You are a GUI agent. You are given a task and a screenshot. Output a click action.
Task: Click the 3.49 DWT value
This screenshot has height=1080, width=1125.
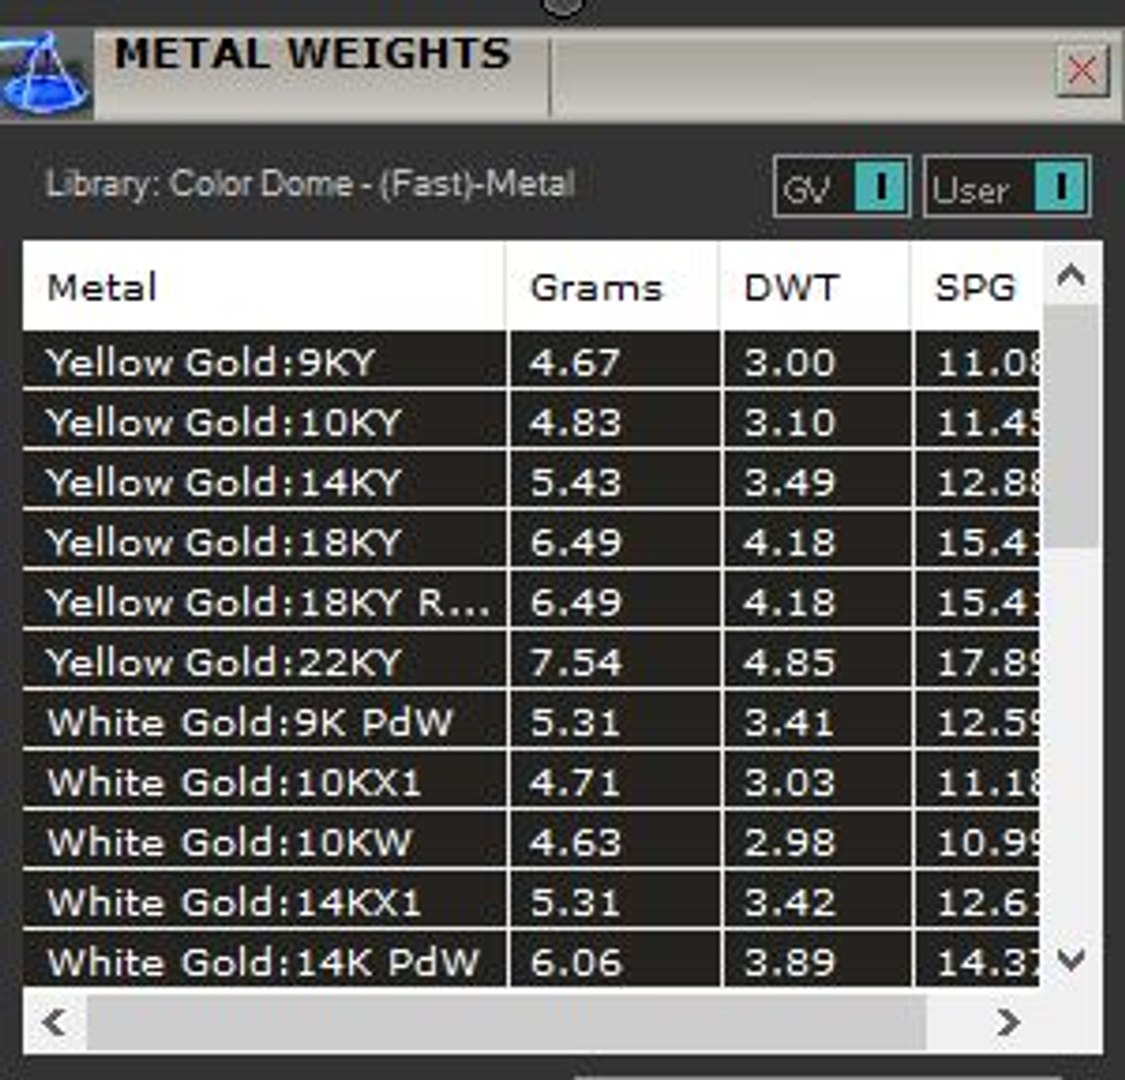click(789, 482)
